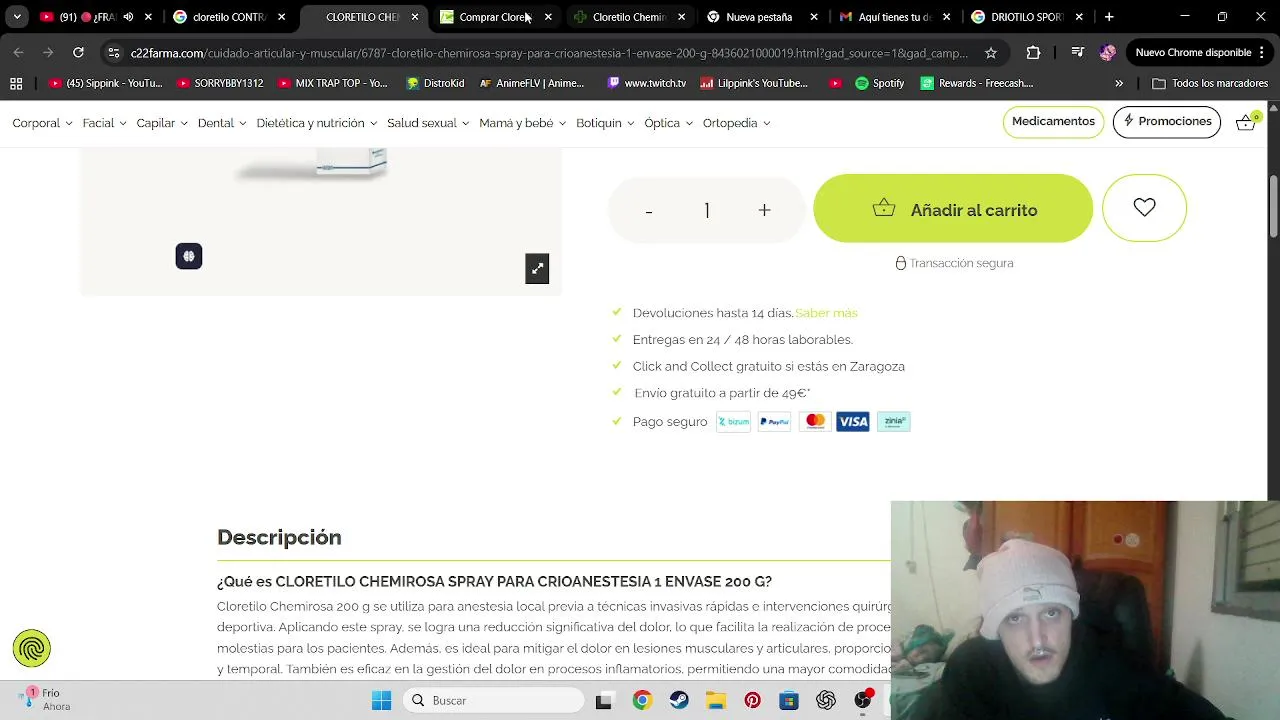Screen dimensions: 1280x720
Task: Expand the Corporal category menu
Action: point(42,123)
